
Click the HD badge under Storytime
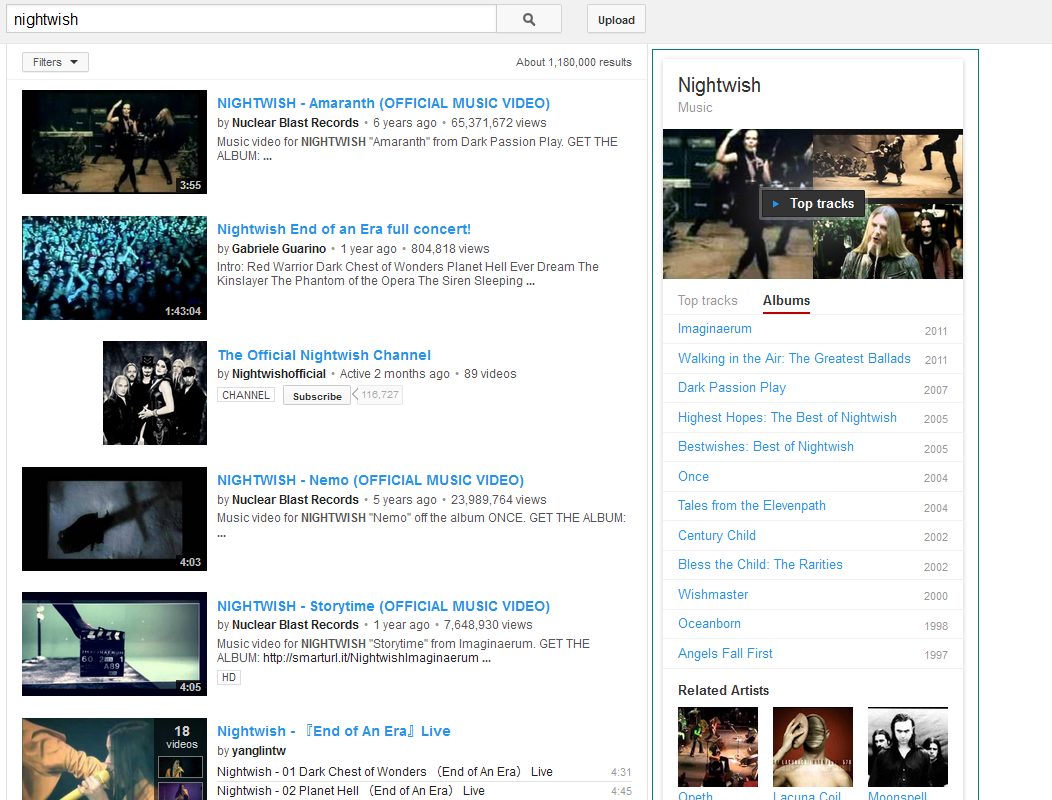(229, 677)
